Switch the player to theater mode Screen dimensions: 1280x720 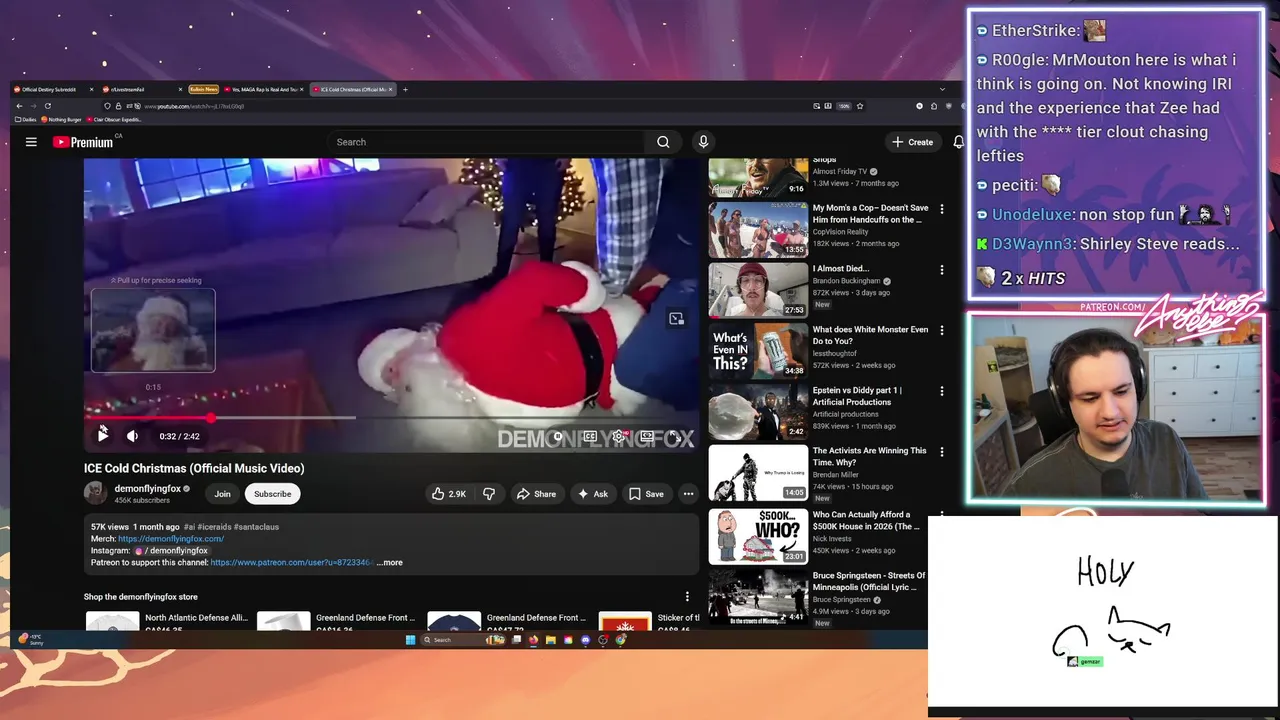(647, 436)
